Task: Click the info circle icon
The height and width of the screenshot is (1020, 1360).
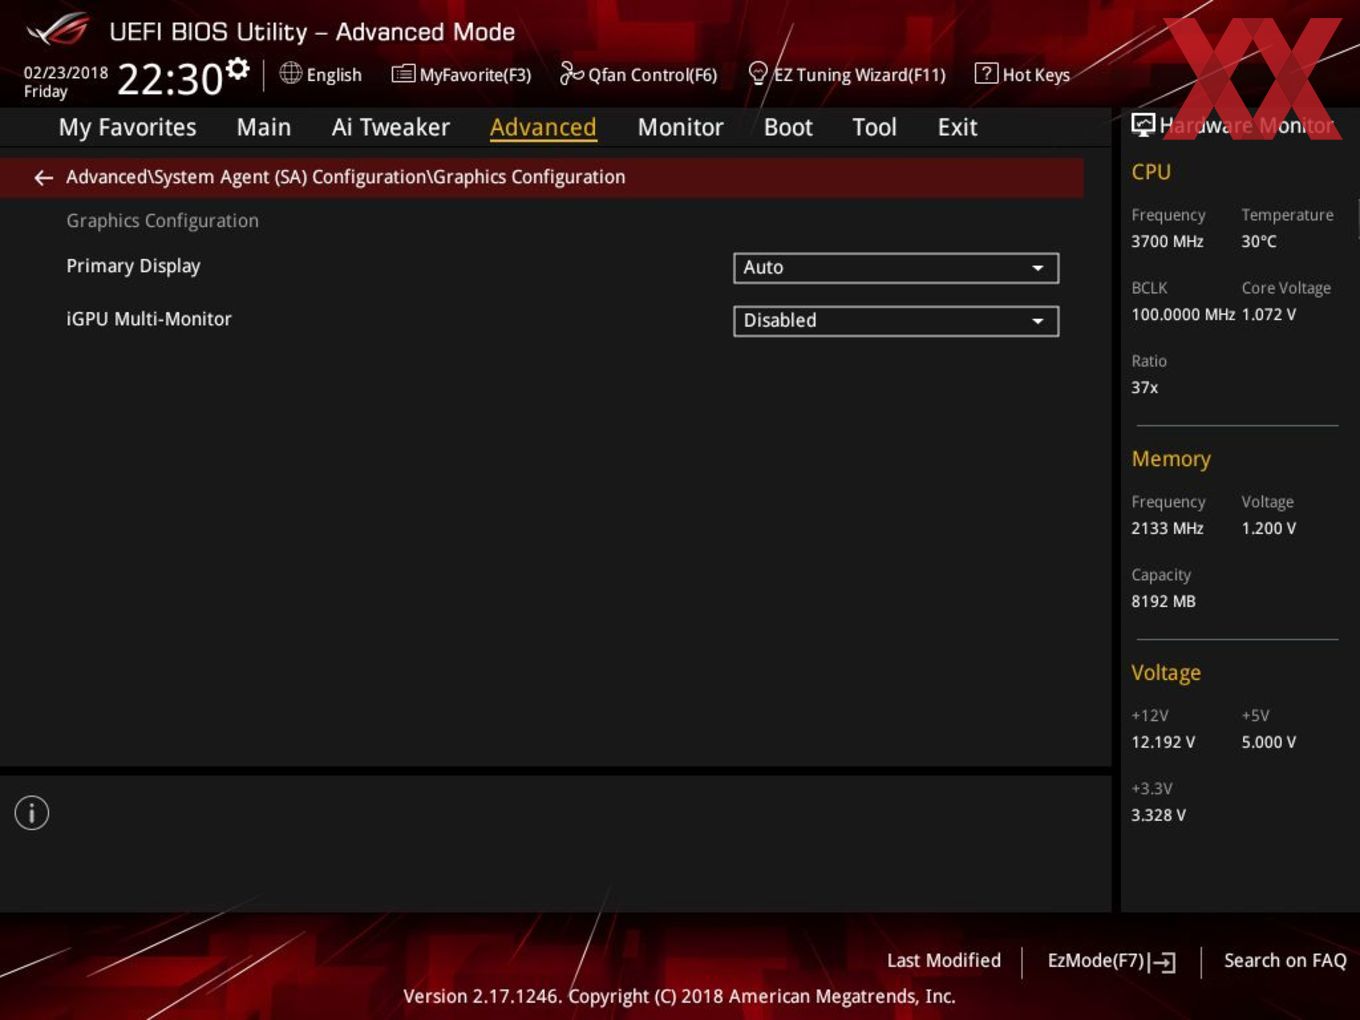Action: coord(32,813)
